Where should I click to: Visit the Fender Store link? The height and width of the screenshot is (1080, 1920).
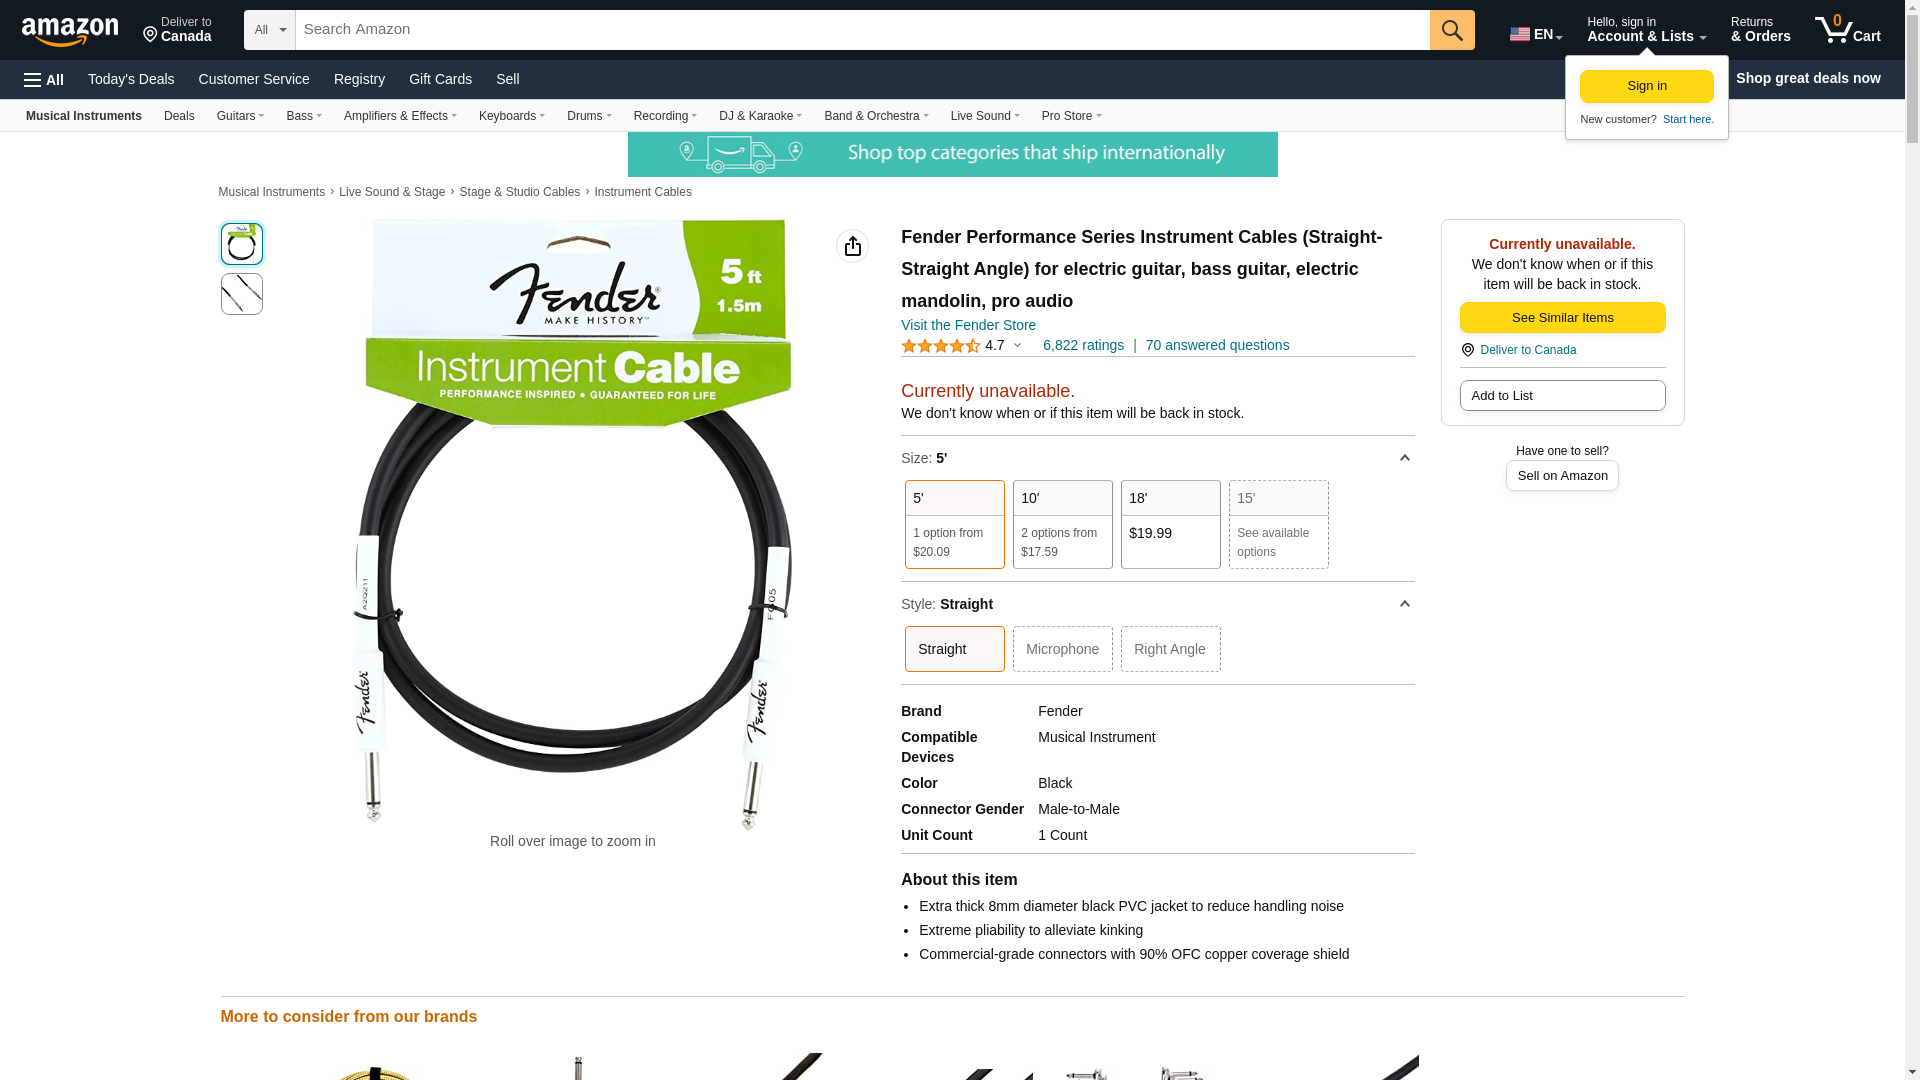[968, 325]
